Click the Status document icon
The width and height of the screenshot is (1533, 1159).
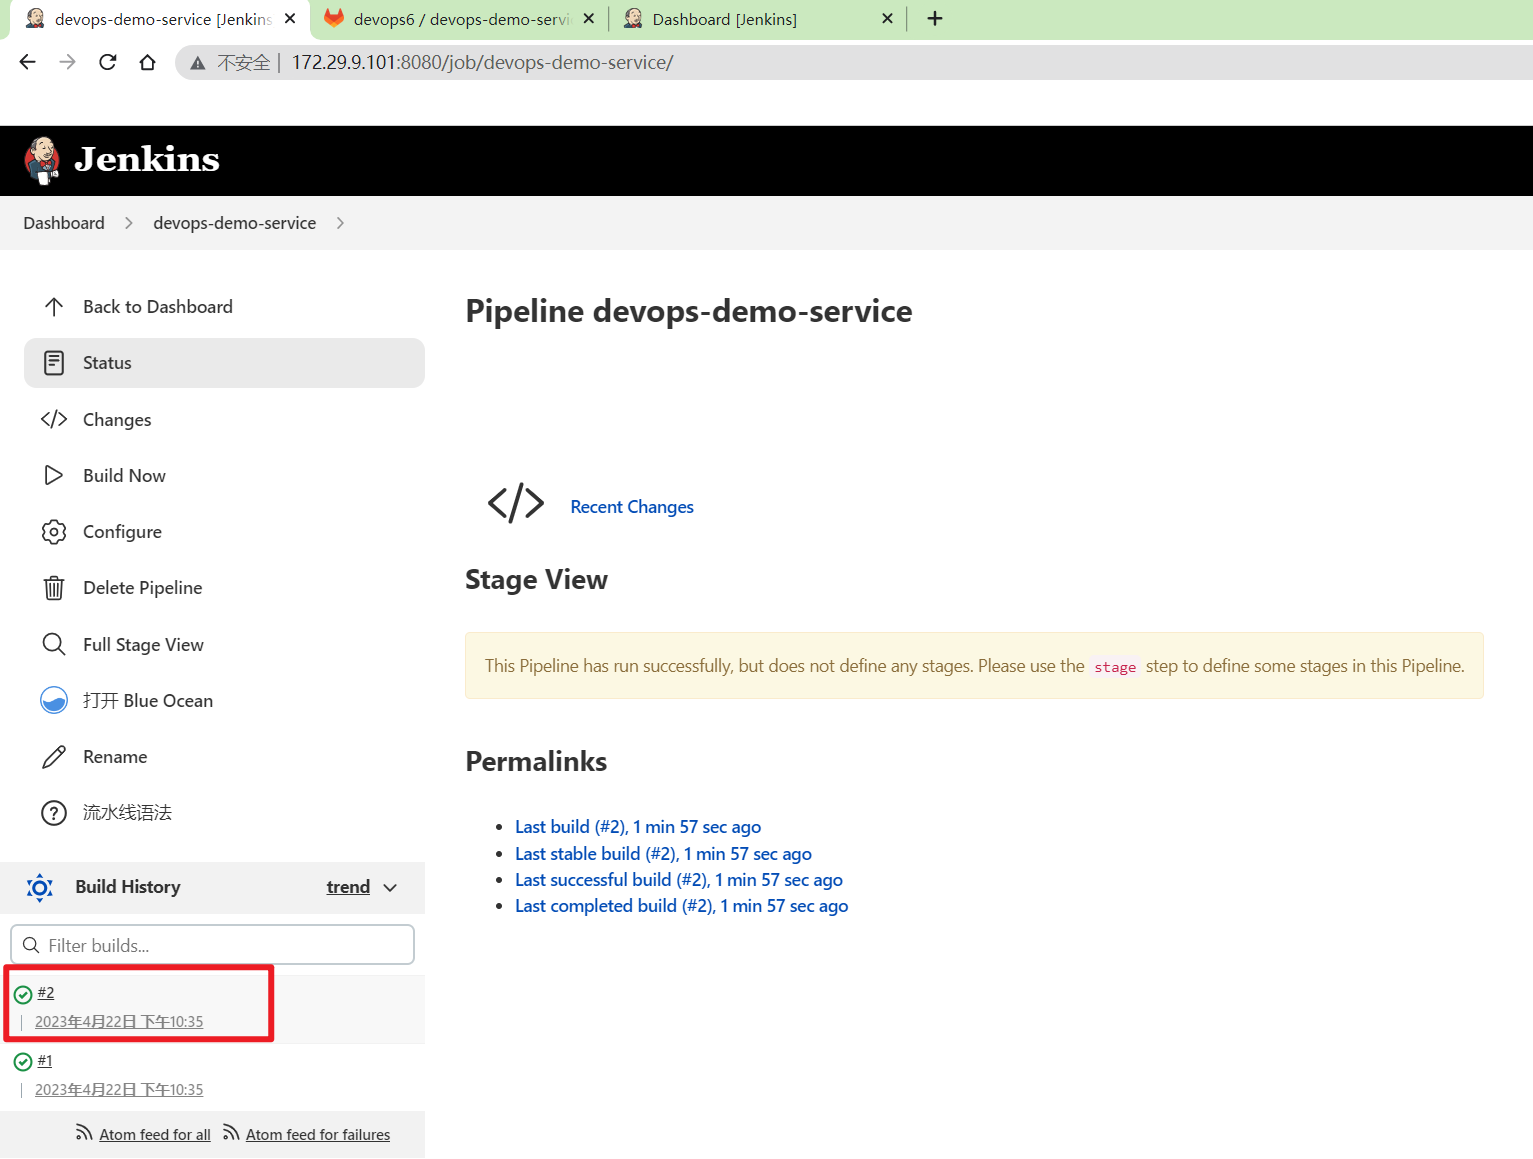54,363
